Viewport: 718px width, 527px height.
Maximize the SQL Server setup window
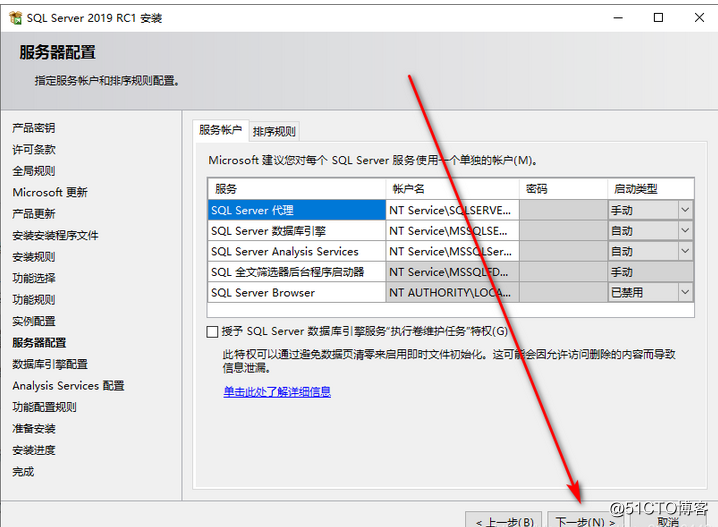click(x=658, y=18)
